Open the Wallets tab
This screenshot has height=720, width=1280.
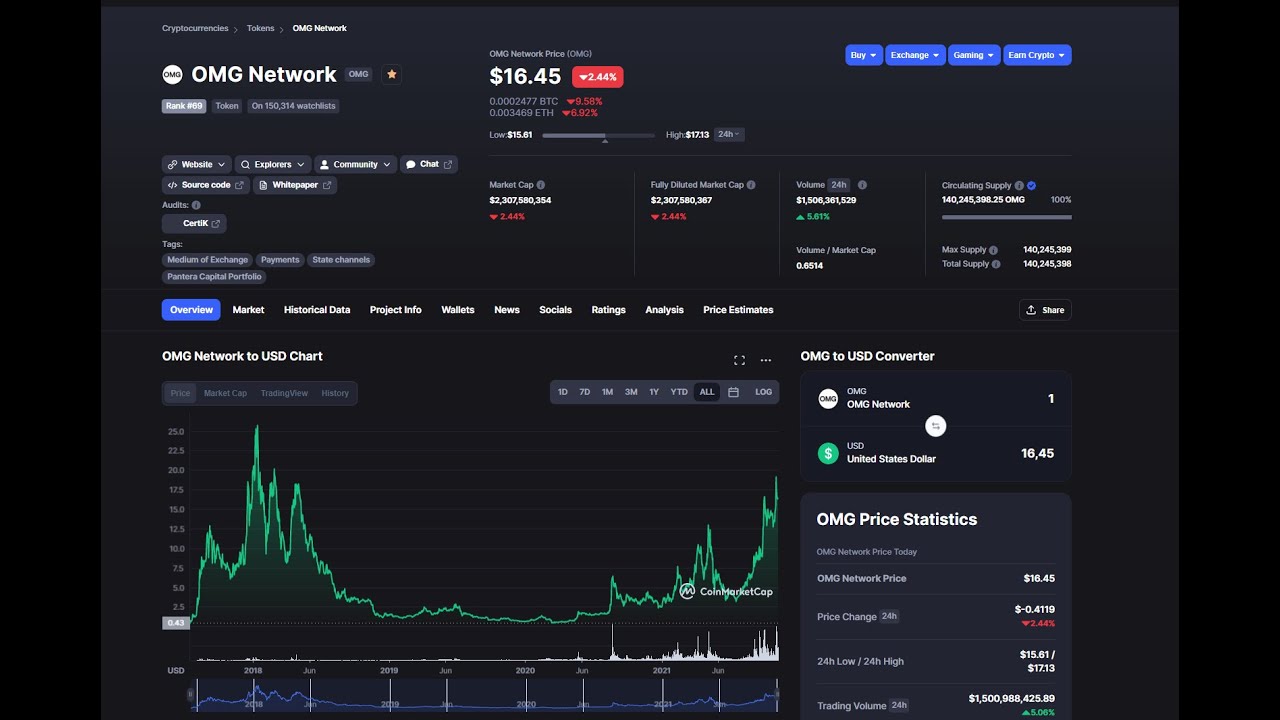click(458, 310)
